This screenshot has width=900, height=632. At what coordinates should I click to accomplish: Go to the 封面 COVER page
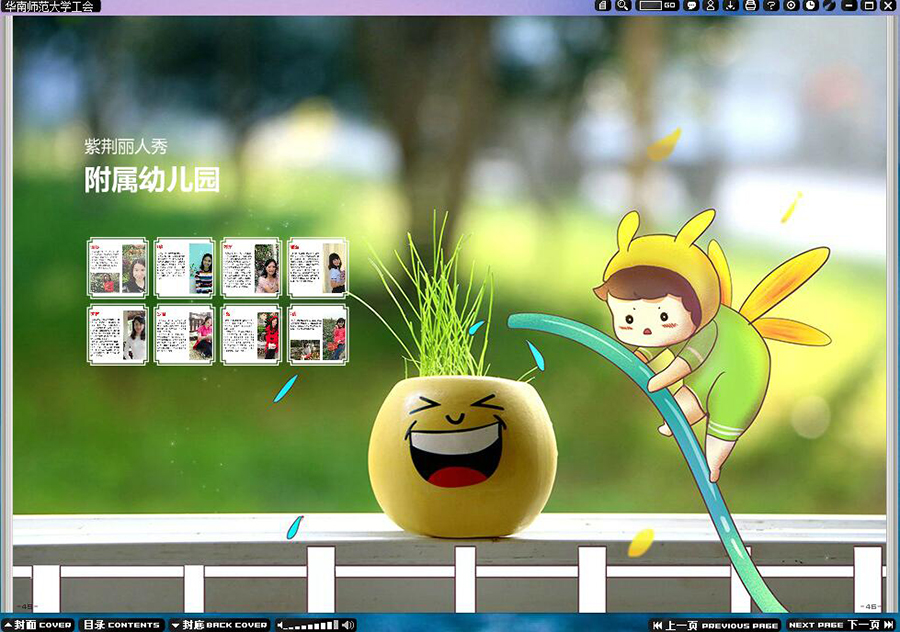tap(38, 625)
